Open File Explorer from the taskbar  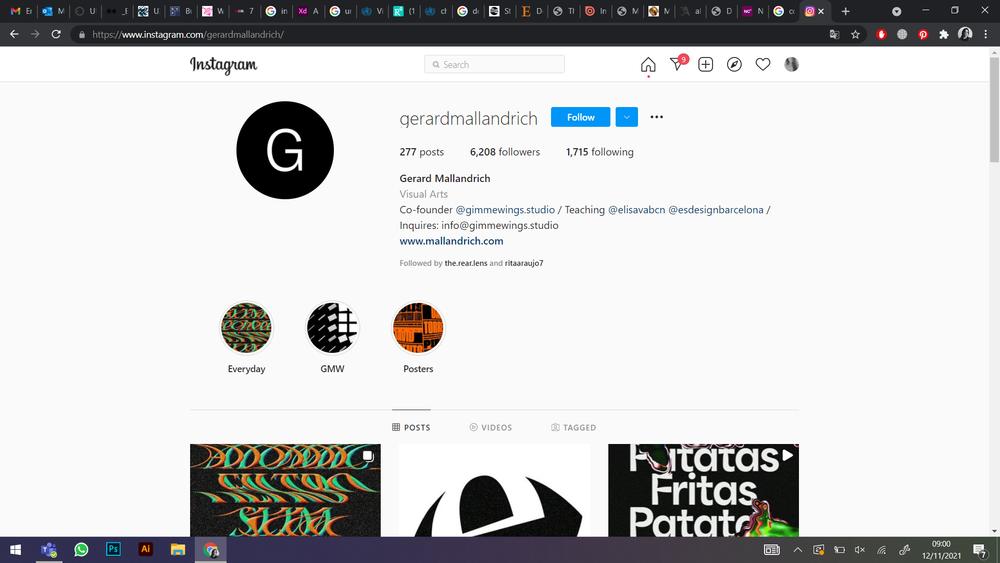[178, 550]
